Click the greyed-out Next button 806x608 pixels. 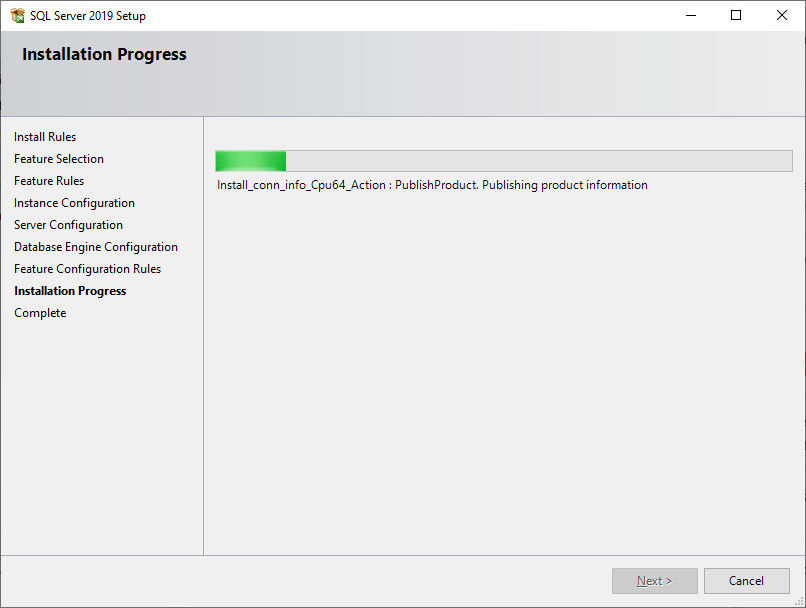point(654,581)
